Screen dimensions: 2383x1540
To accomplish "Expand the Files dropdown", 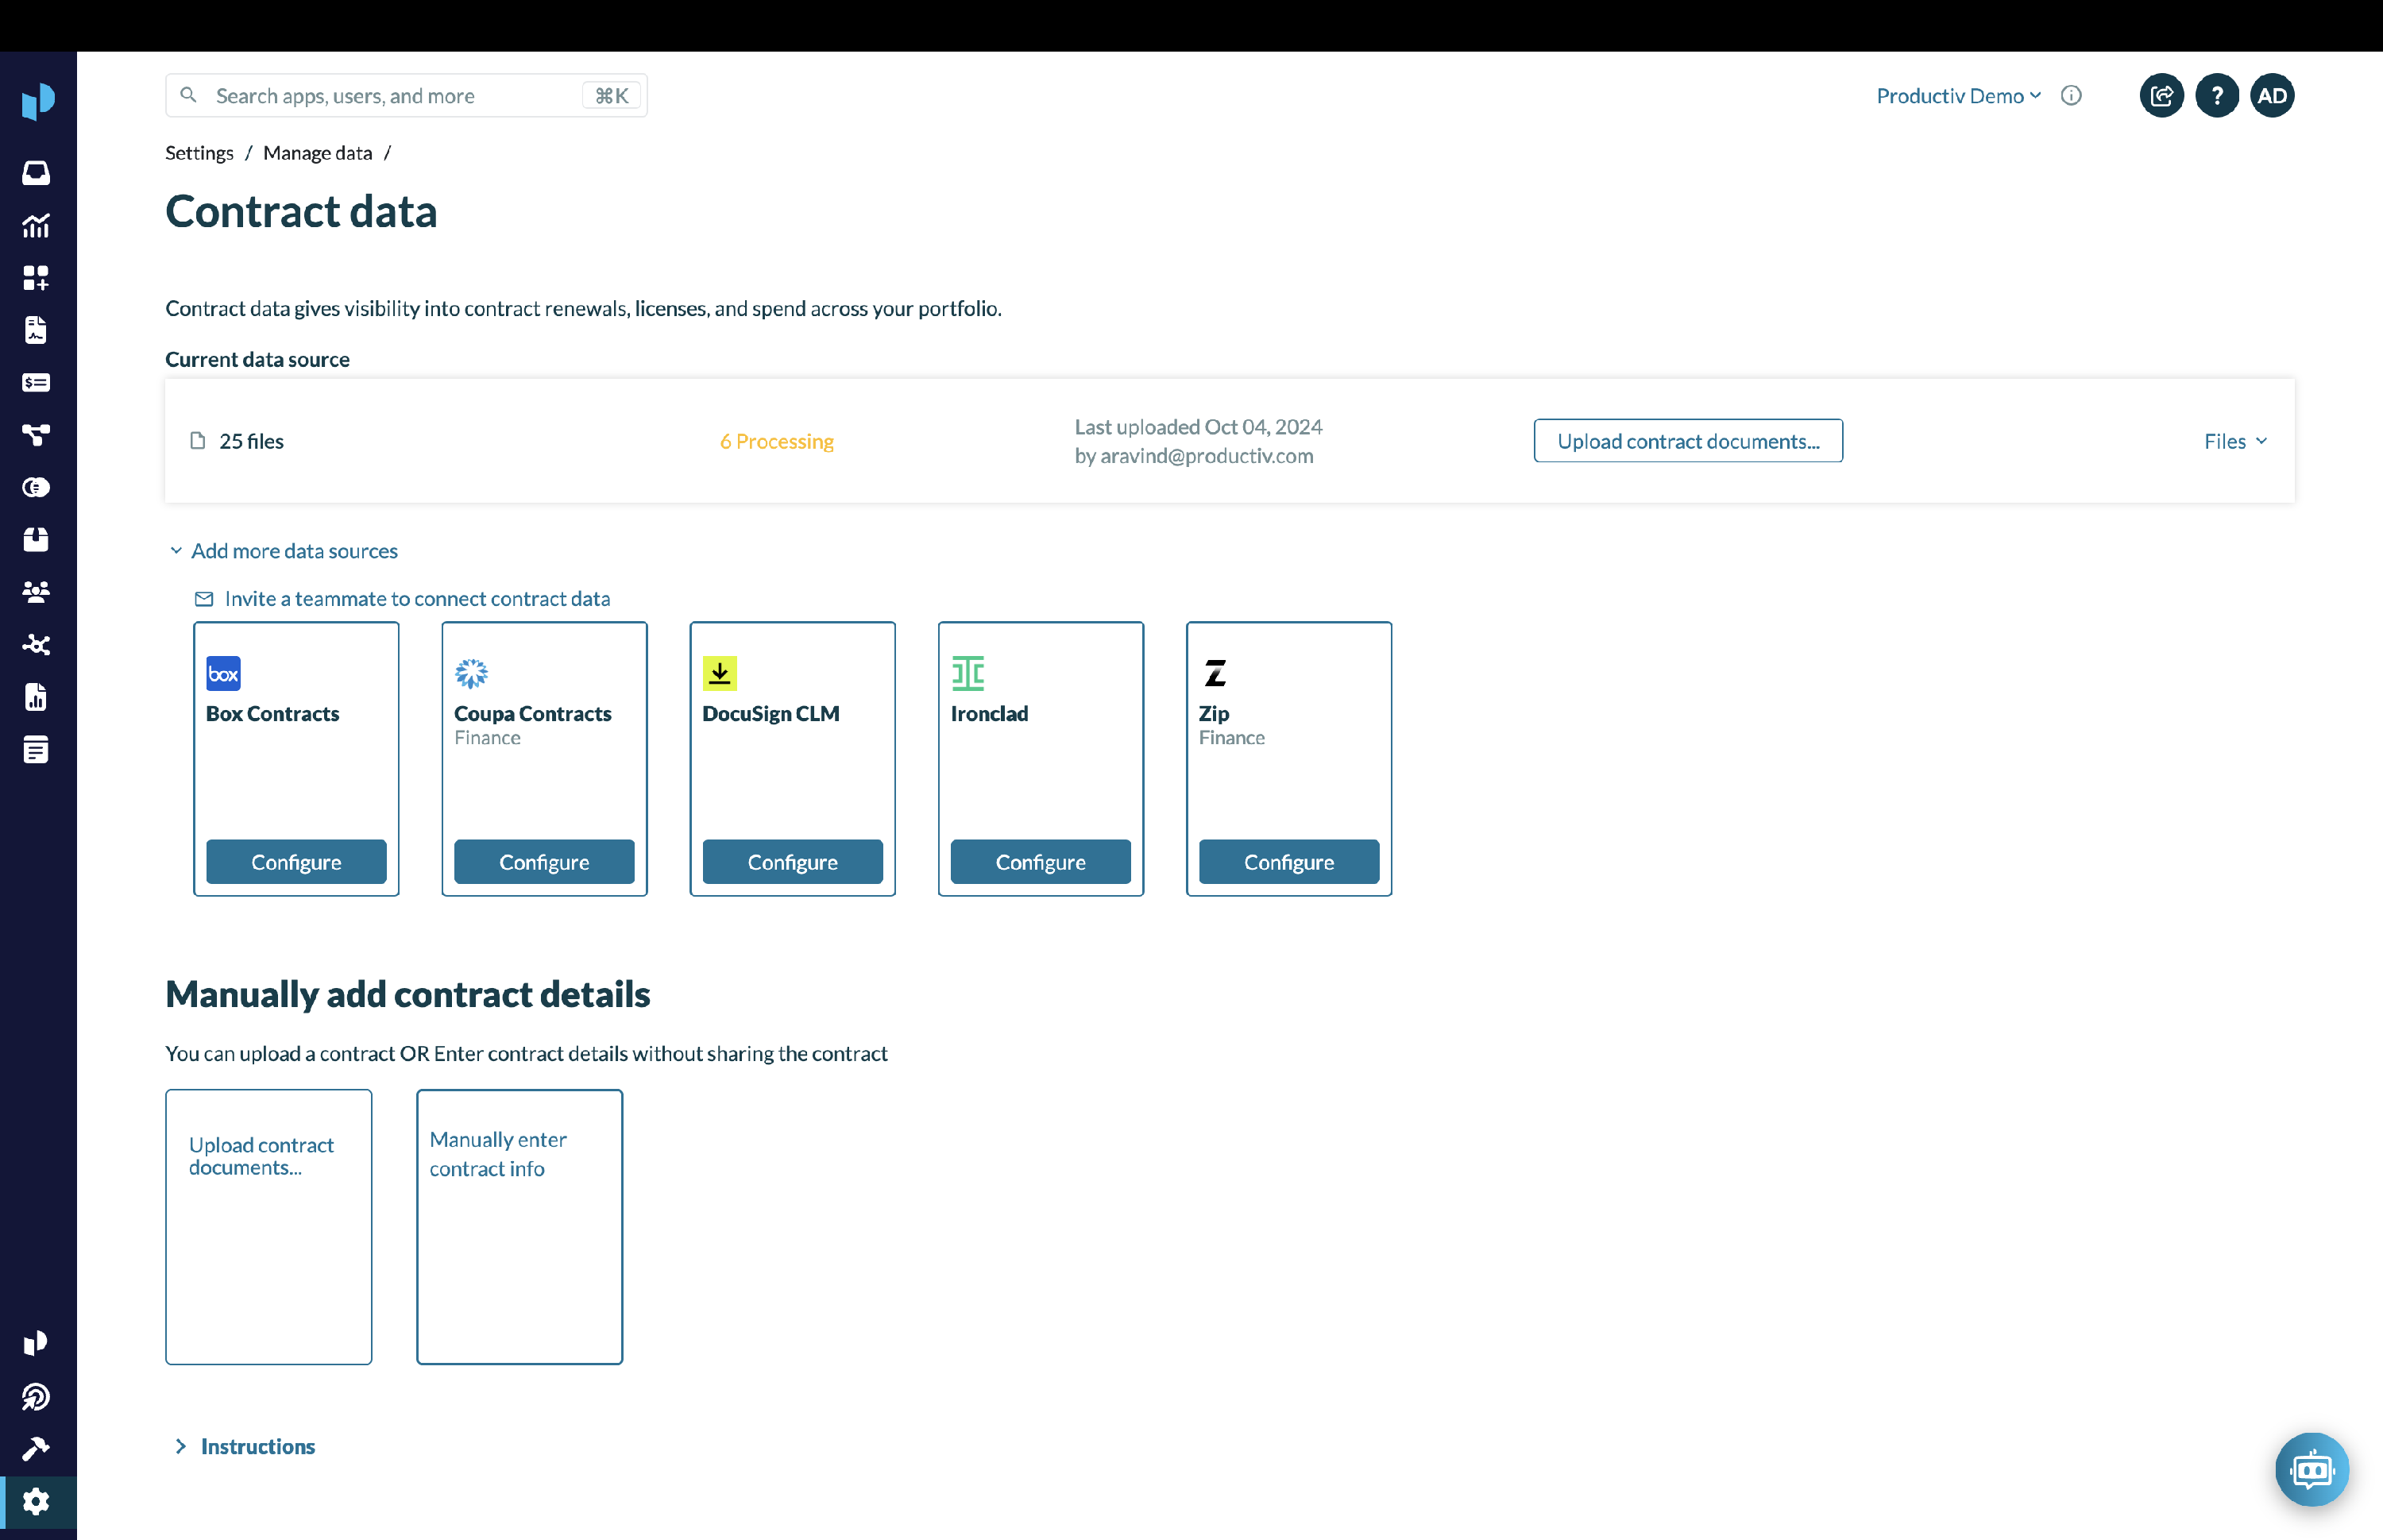I will click(2235, 441).
